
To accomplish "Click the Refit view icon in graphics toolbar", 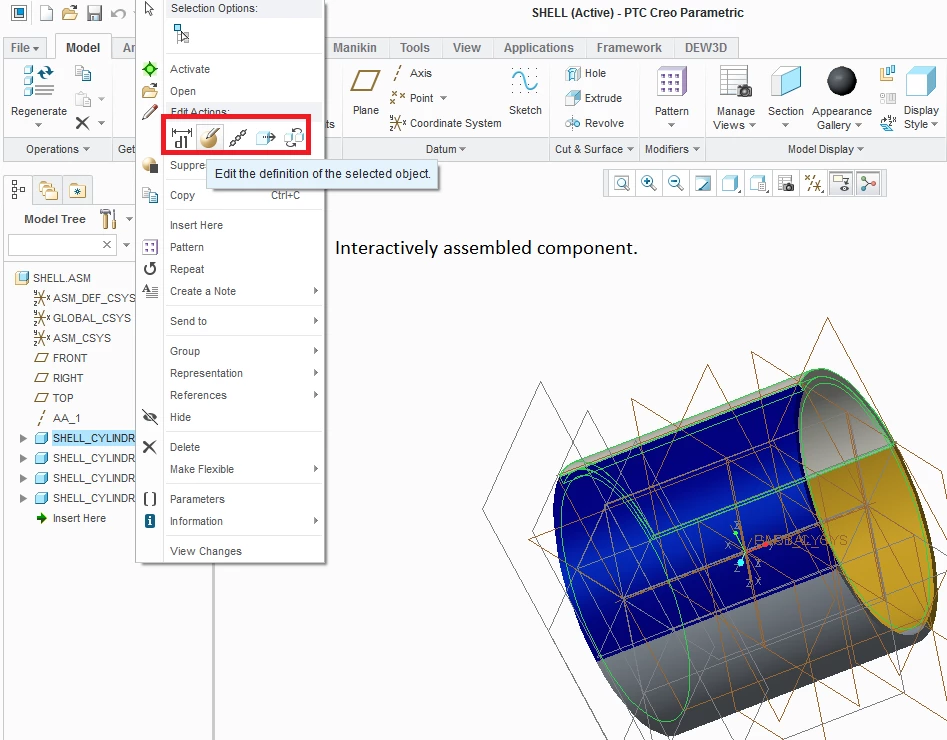I will pyautogui.click(x=621, y=183).
